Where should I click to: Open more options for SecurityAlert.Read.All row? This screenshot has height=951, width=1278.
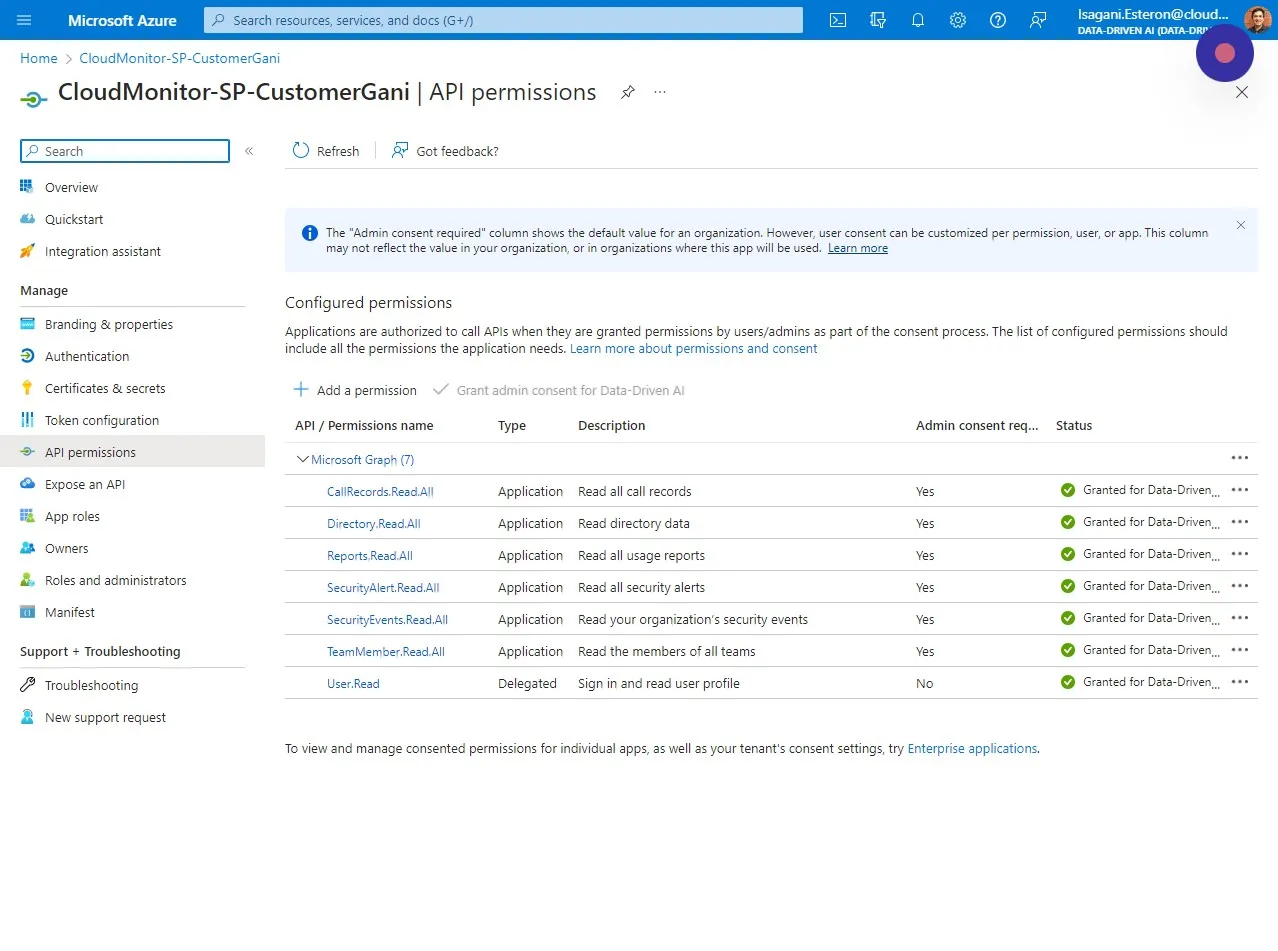tap(1240, 586)
